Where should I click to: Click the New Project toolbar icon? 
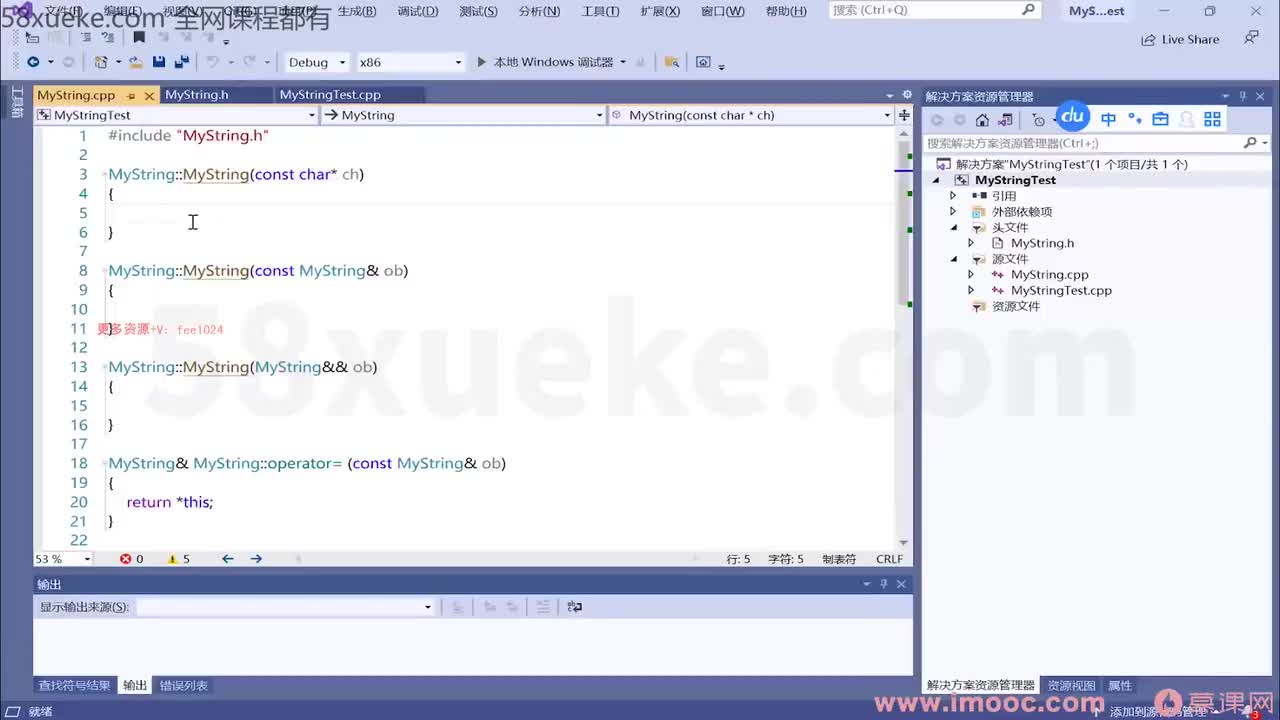101,62
